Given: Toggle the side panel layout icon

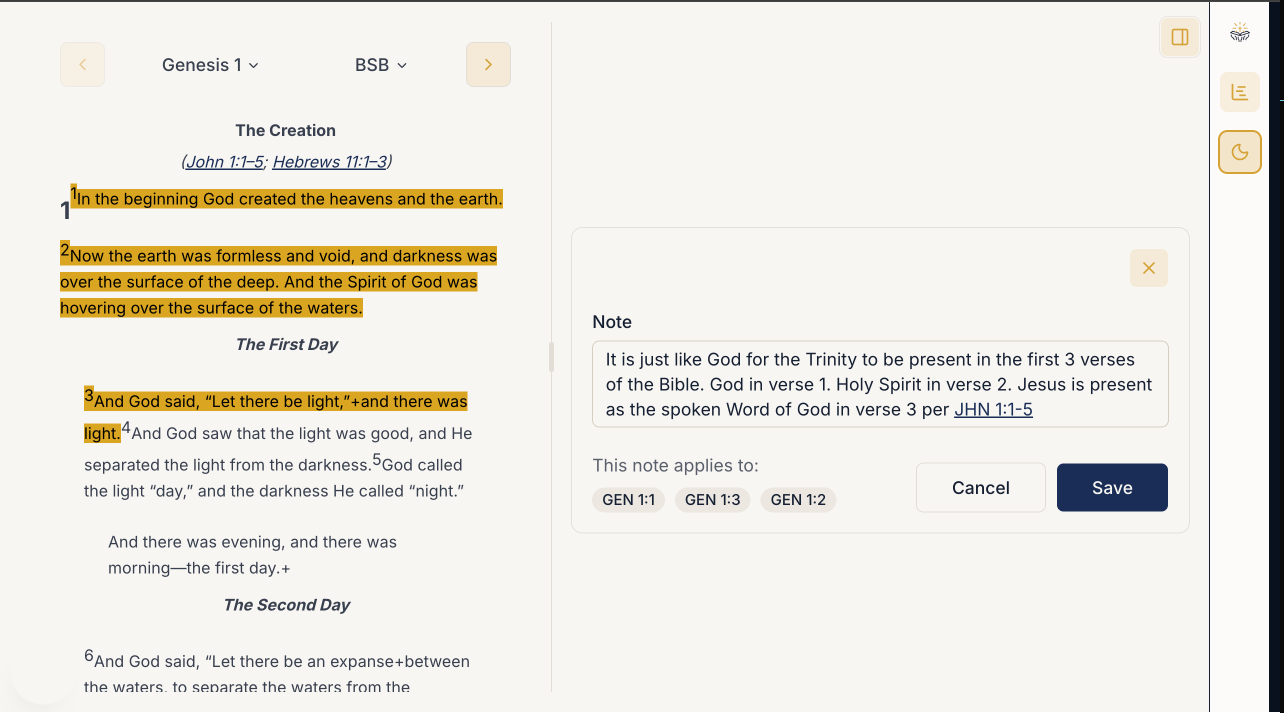Looking at the screenshot, I should click(x=1180, y=37).
